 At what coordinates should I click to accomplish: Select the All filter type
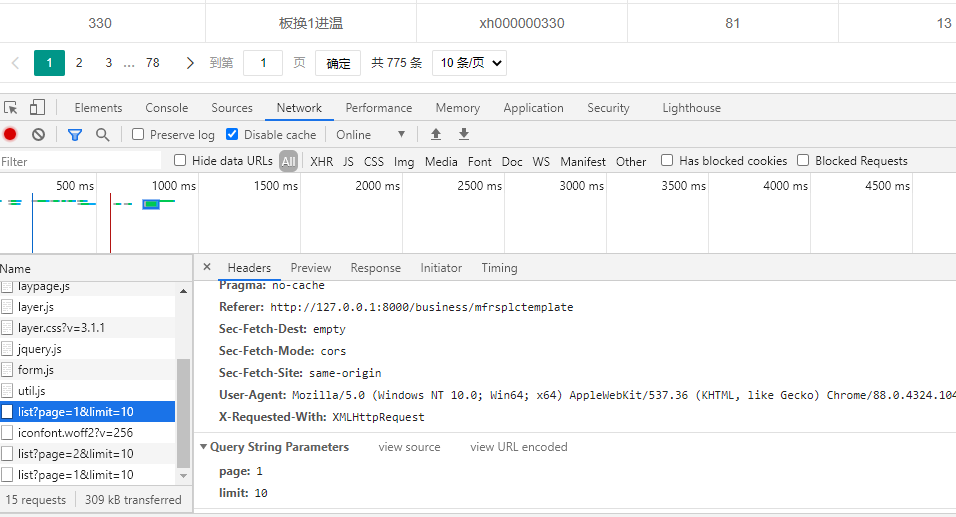pos(288,162)
